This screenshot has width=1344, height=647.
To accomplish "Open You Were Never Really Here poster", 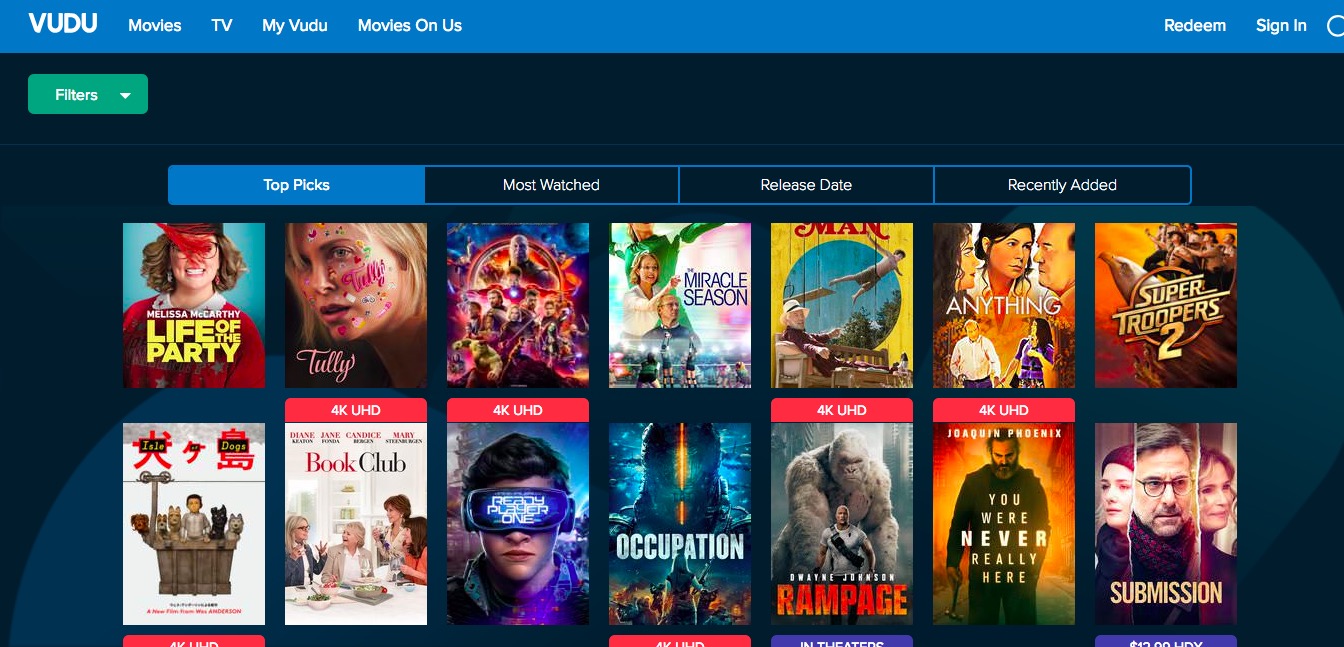I will click(1004, 524).
